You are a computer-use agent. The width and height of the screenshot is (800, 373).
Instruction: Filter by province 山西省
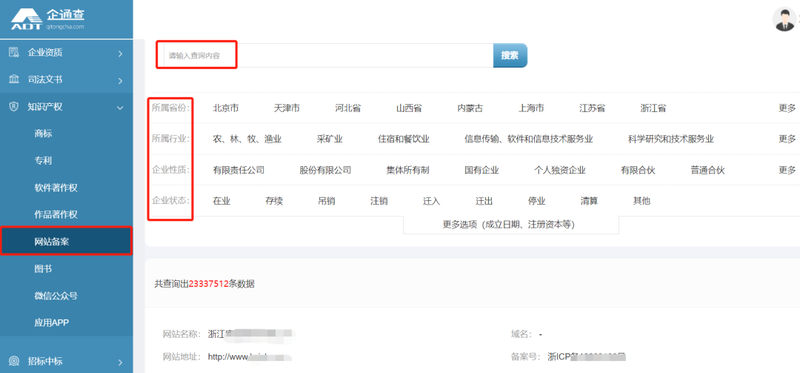409,108
